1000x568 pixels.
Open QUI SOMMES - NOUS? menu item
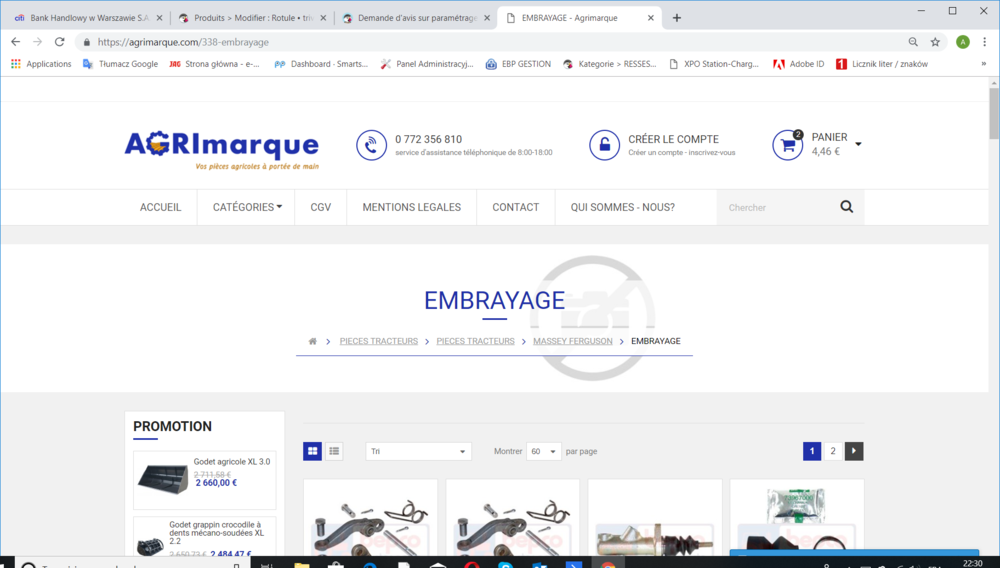622,207
